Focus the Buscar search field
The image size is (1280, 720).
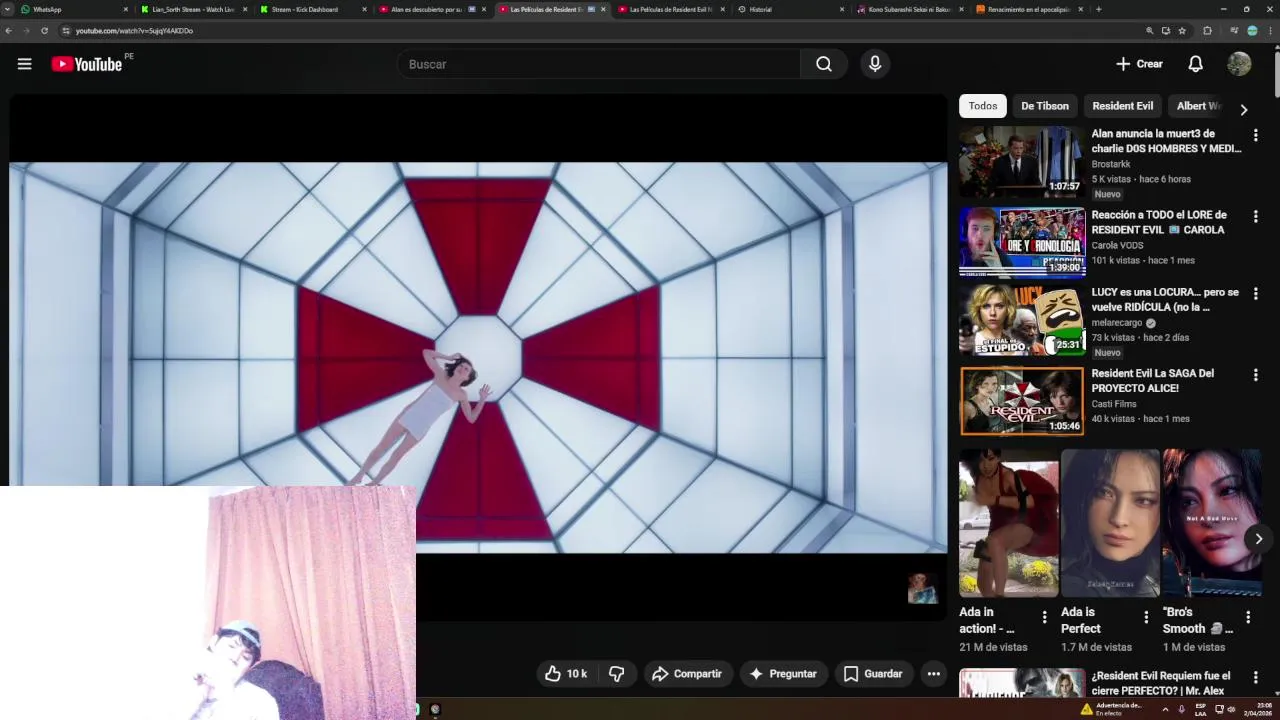tap(598, 64)
